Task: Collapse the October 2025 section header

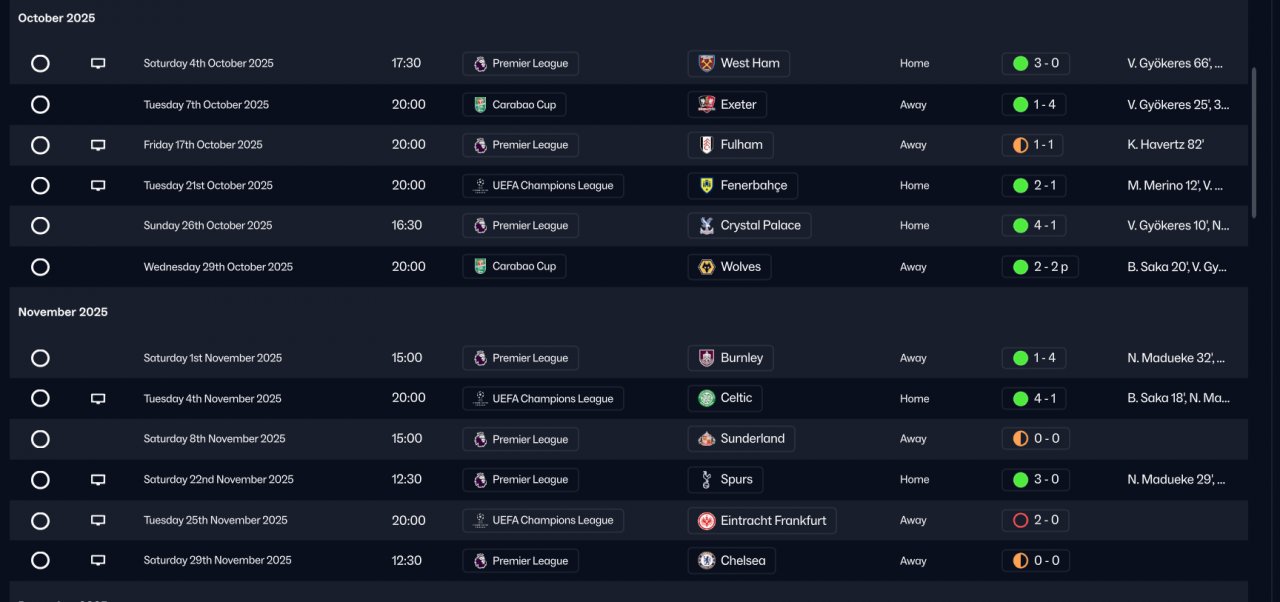Action: 57,18
